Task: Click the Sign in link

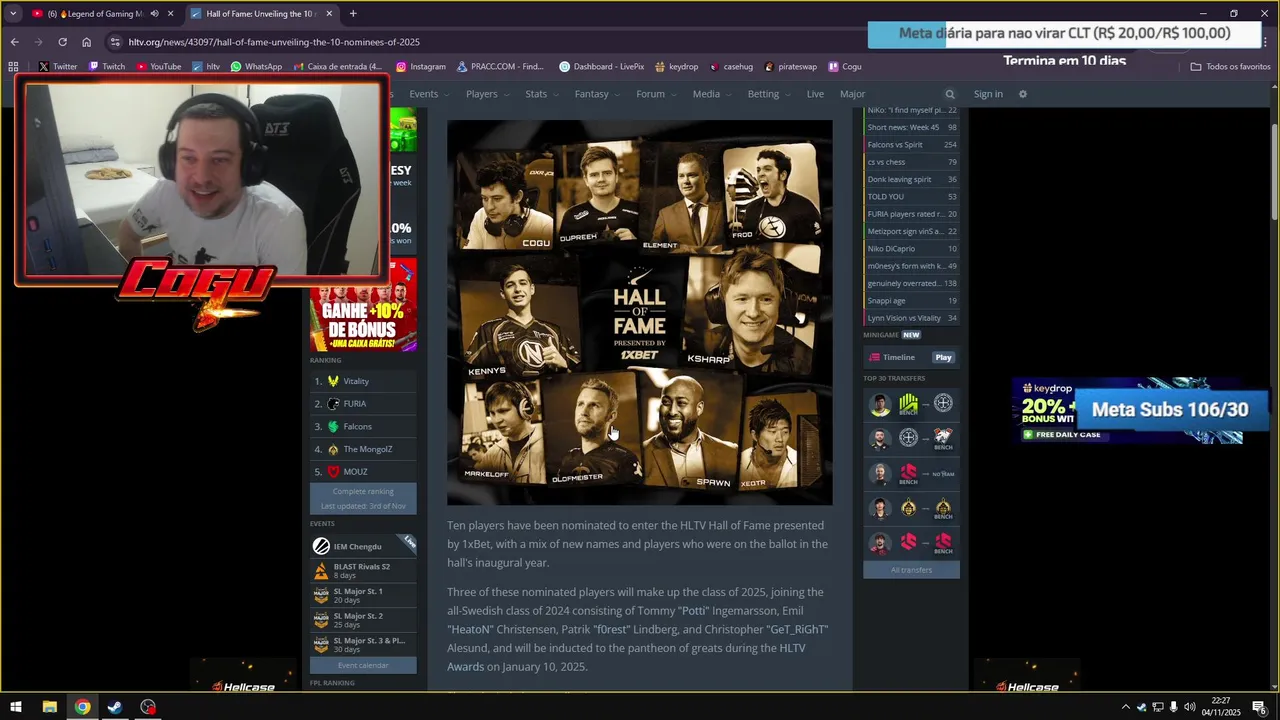Action: point(988,94)
